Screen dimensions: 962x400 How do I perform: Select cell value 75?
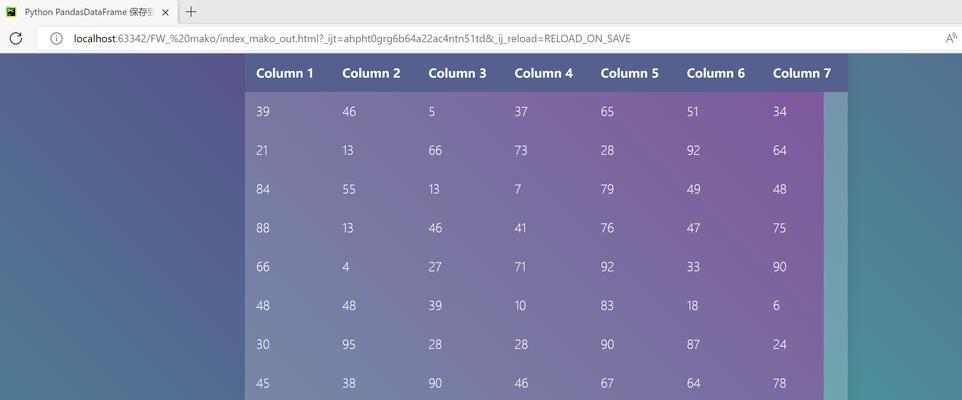click(780, 228)
